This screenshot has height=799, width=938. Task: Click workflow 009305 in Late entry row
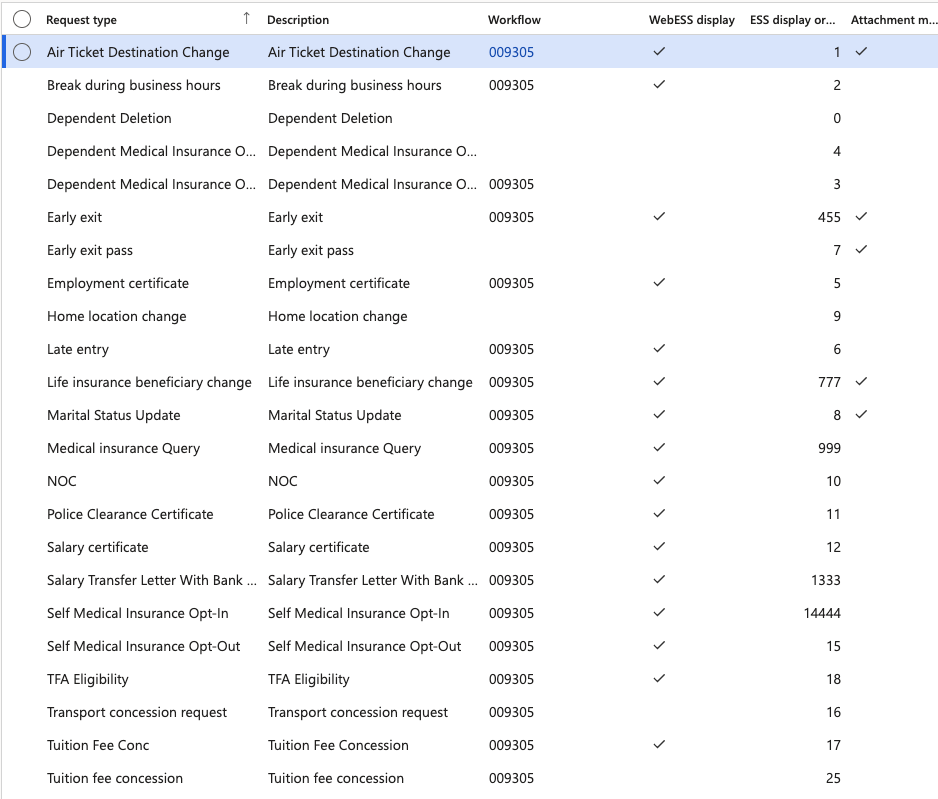click(511, 349)
